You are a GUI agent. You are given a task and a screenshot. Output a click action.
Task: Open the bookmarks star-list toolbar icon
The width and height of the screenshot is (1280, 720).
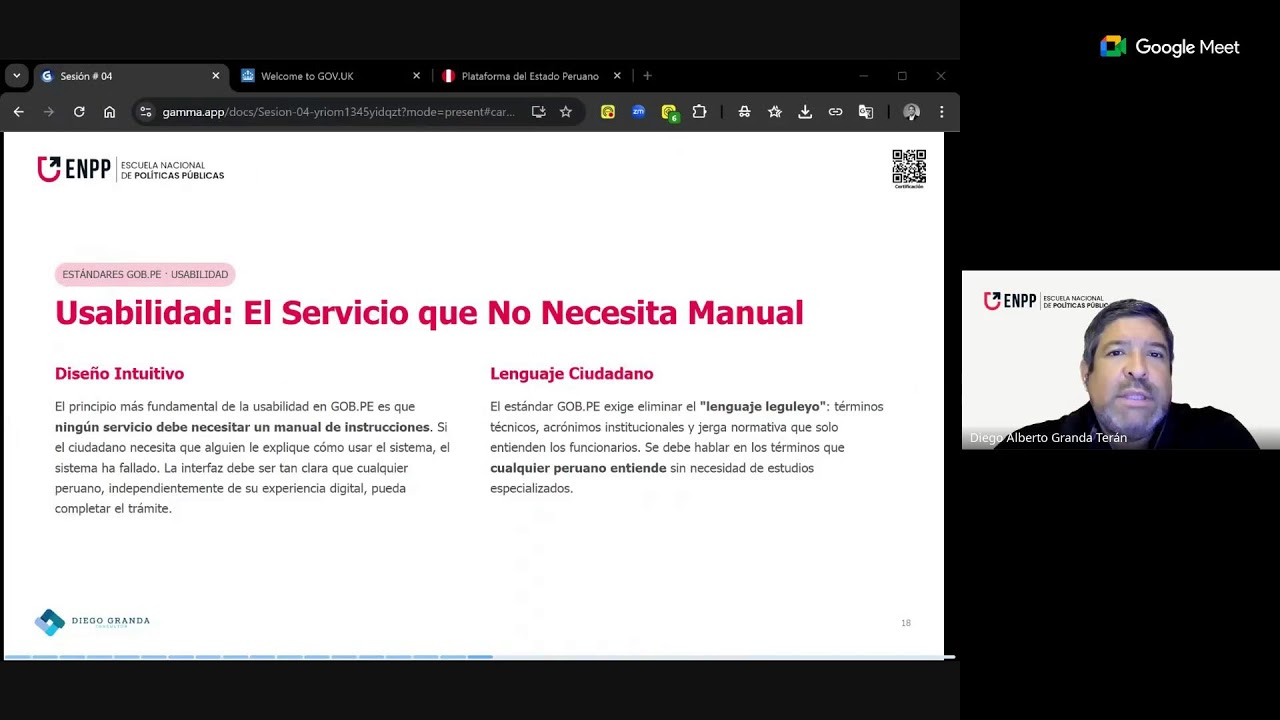775,112
